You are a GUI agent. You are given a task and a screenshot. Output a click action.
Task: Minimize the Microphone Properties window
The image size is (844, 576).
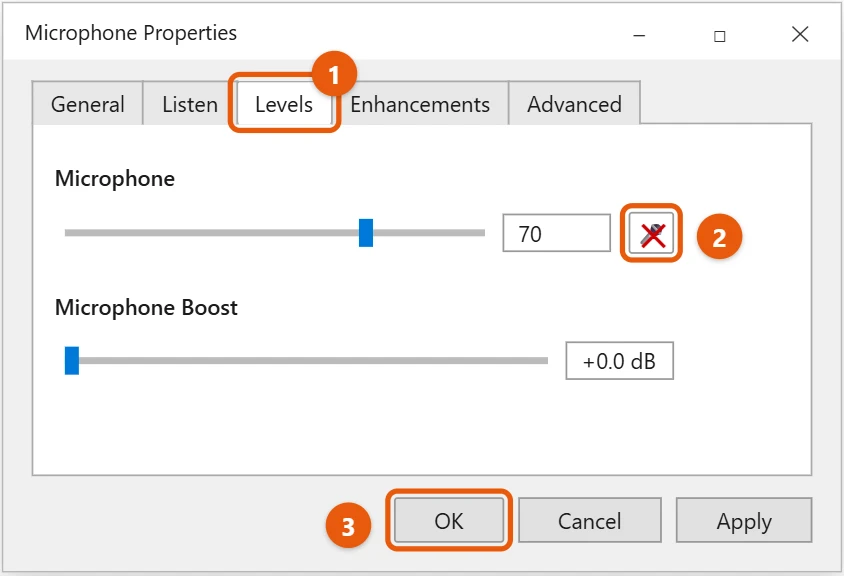coord(639,36)
